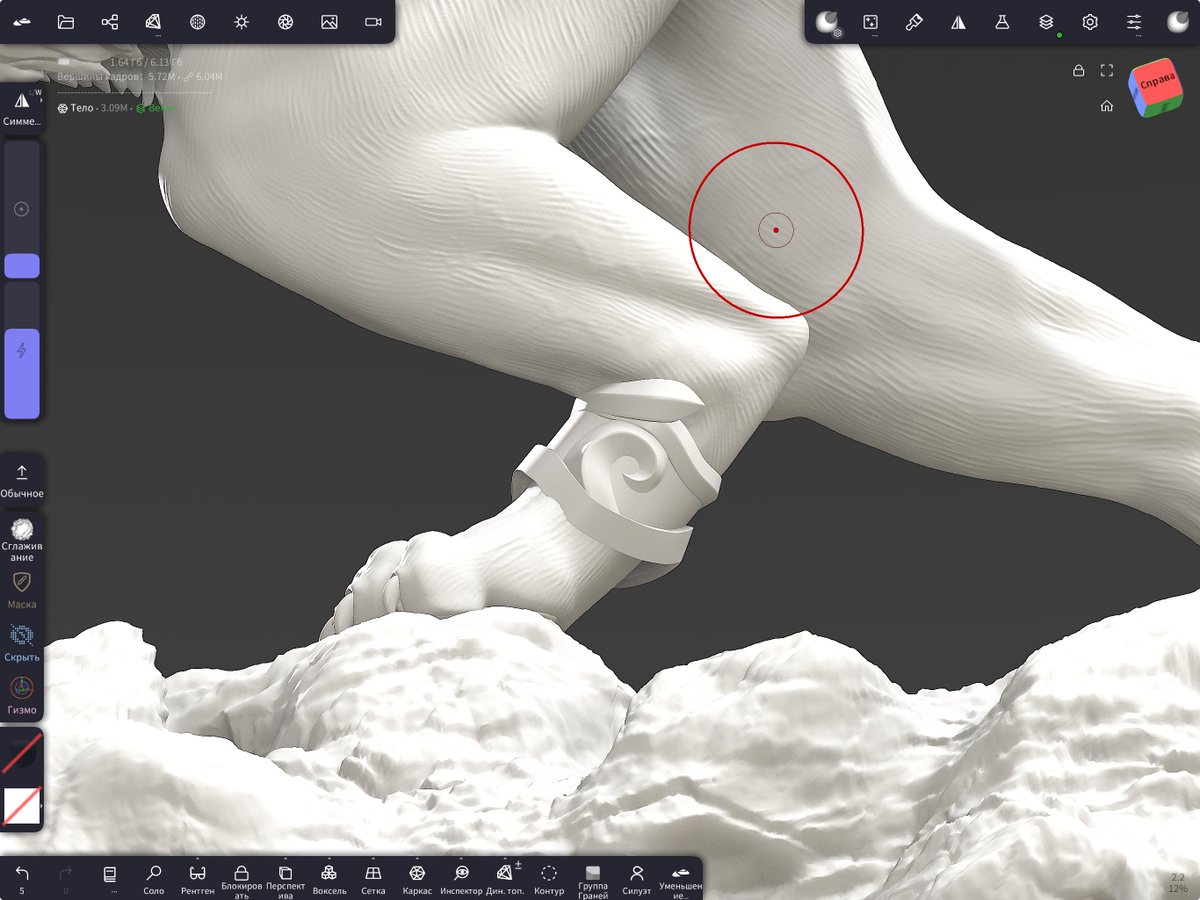Reset view with the home icon

(x=1107, y=105)
